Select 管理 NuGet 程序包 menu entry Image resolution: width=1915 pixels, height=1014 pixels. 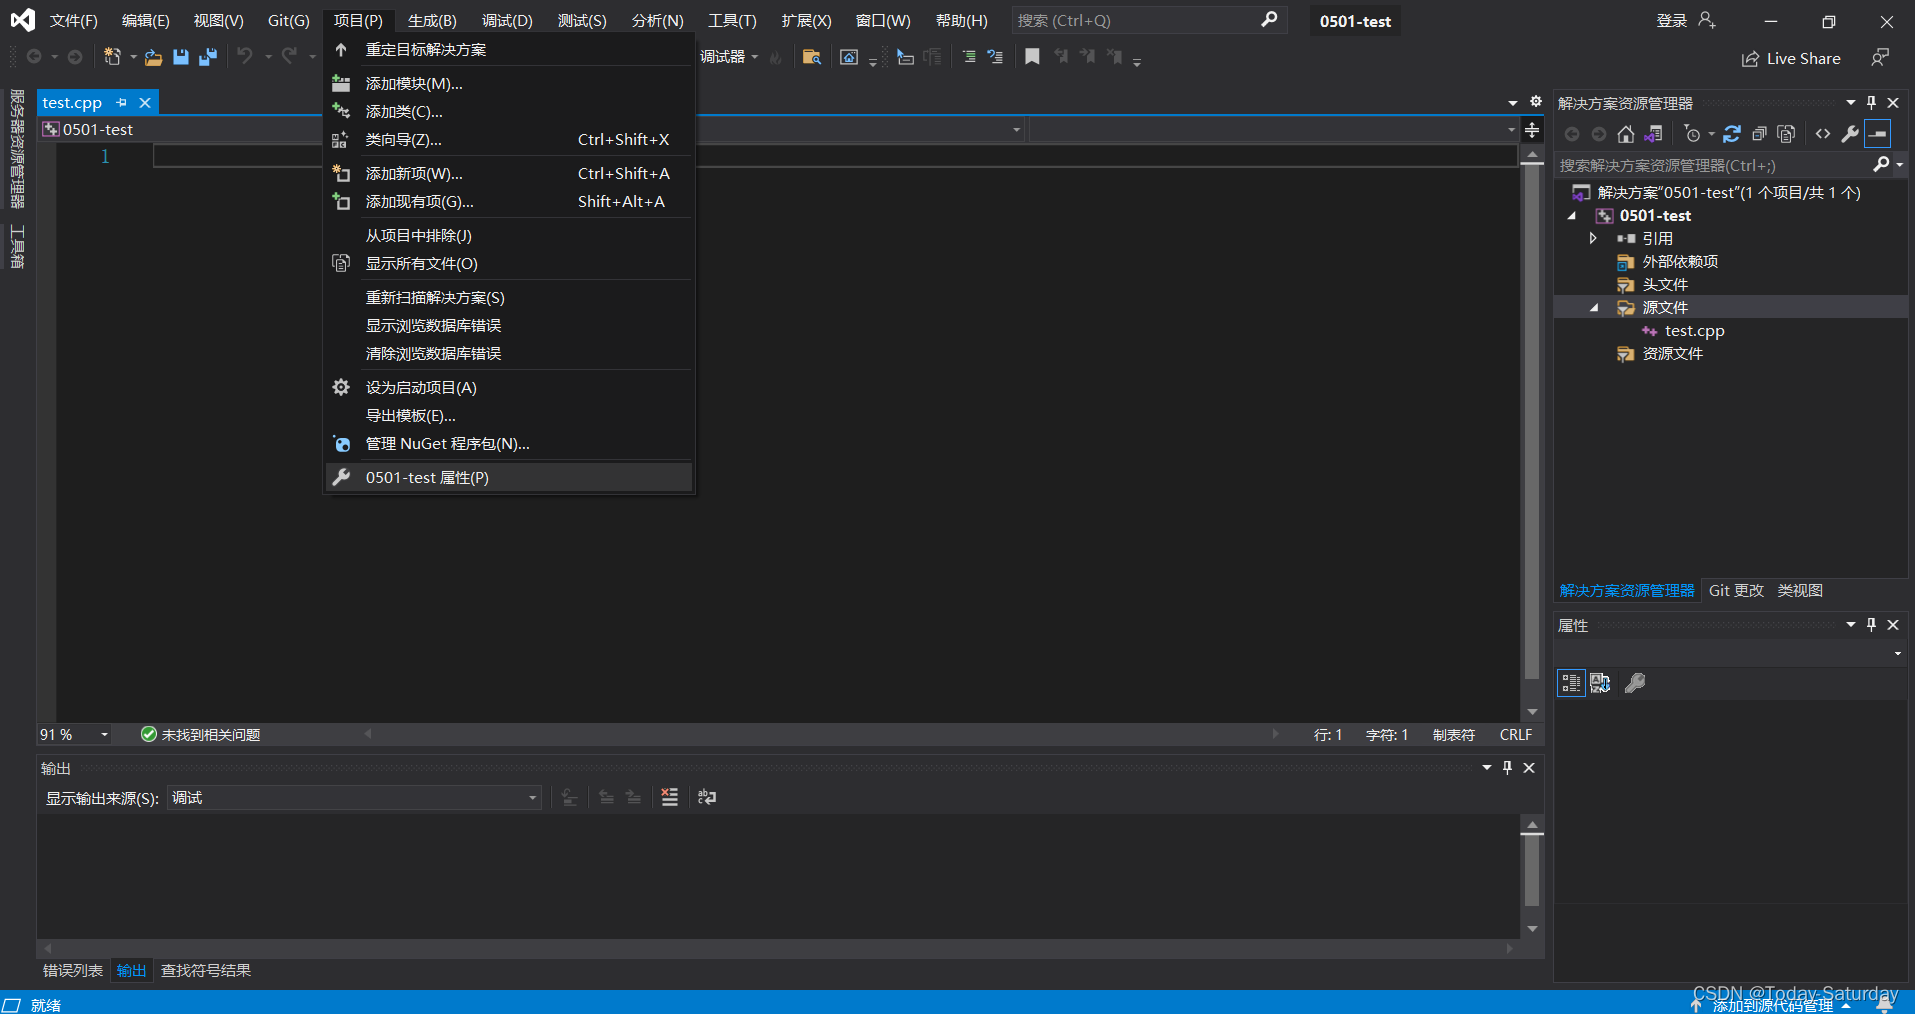point(510,444)
